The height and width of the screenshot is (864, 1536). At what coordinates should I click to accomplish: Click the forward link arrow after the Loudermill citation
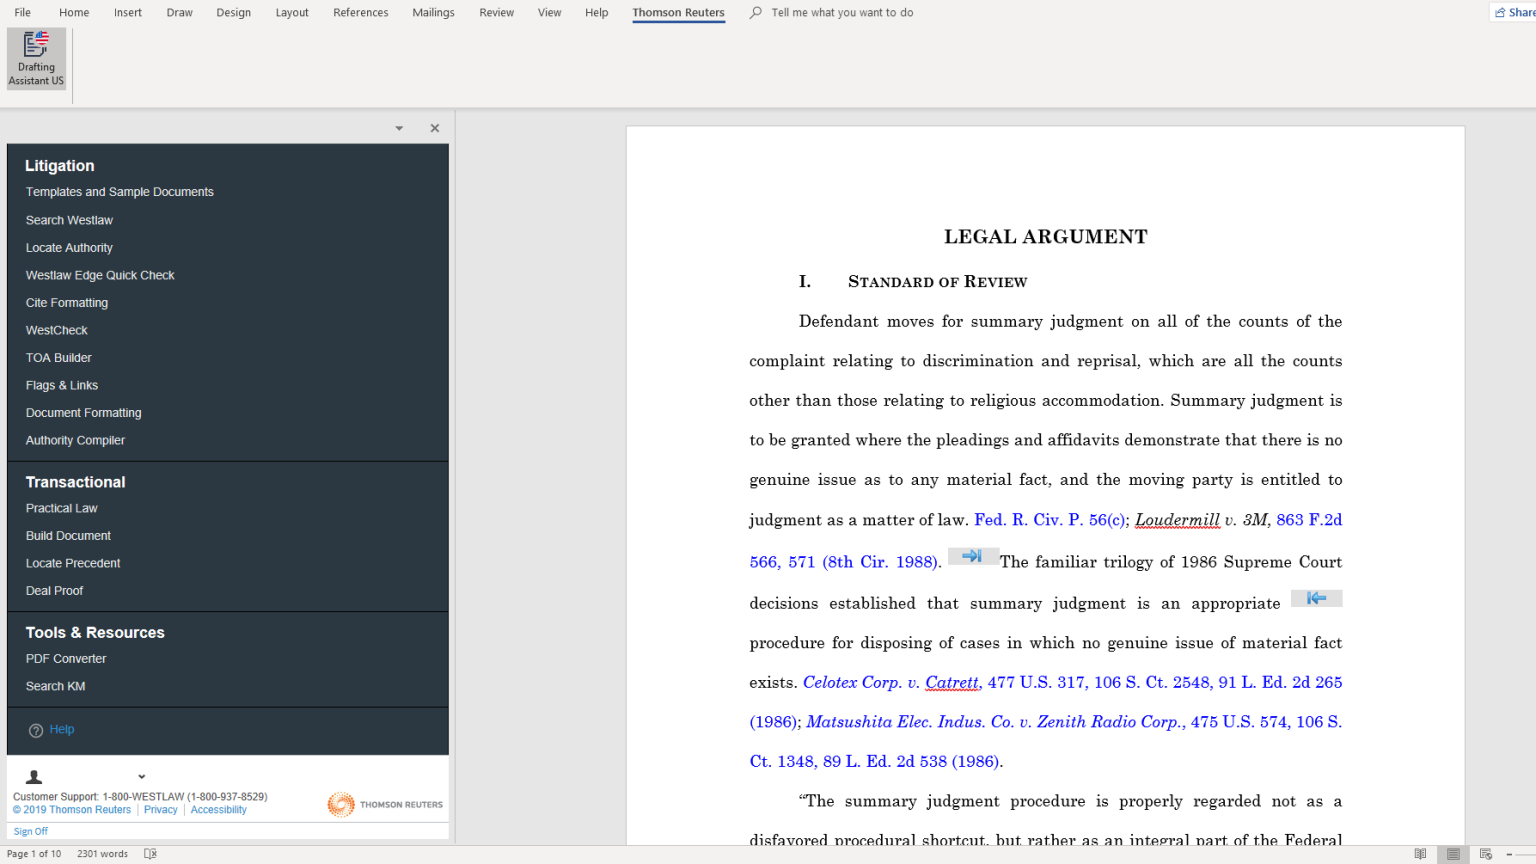pyautogui.click(x=972, y=556)
